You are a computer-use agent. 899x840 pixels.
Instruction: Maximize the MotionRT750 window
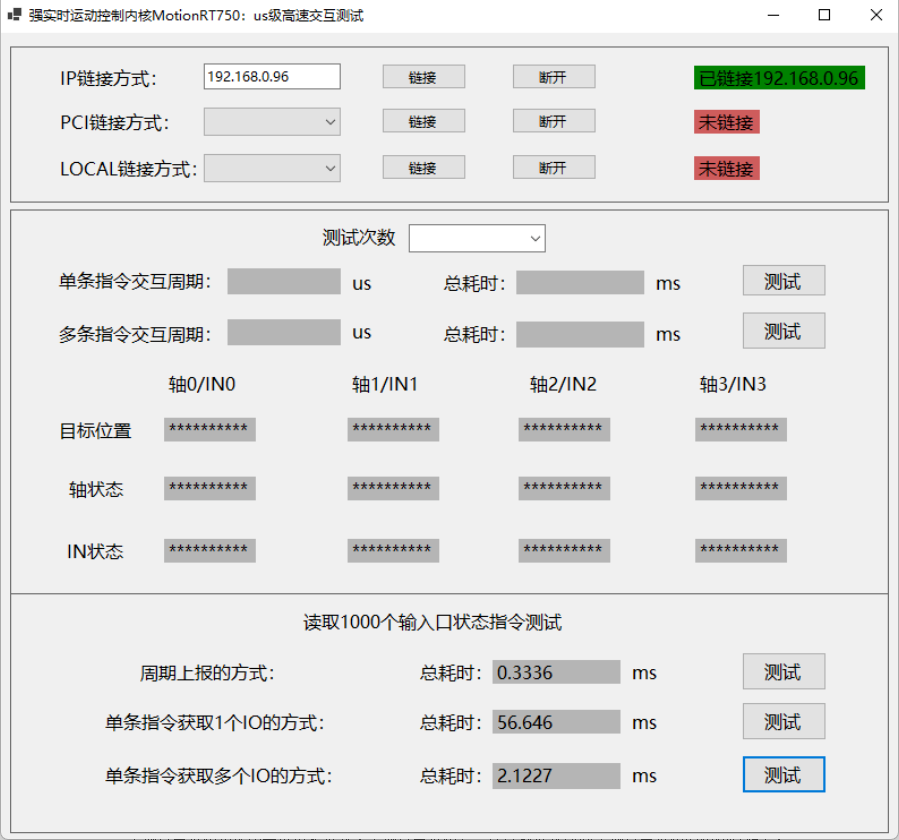(x=824, y=15)
